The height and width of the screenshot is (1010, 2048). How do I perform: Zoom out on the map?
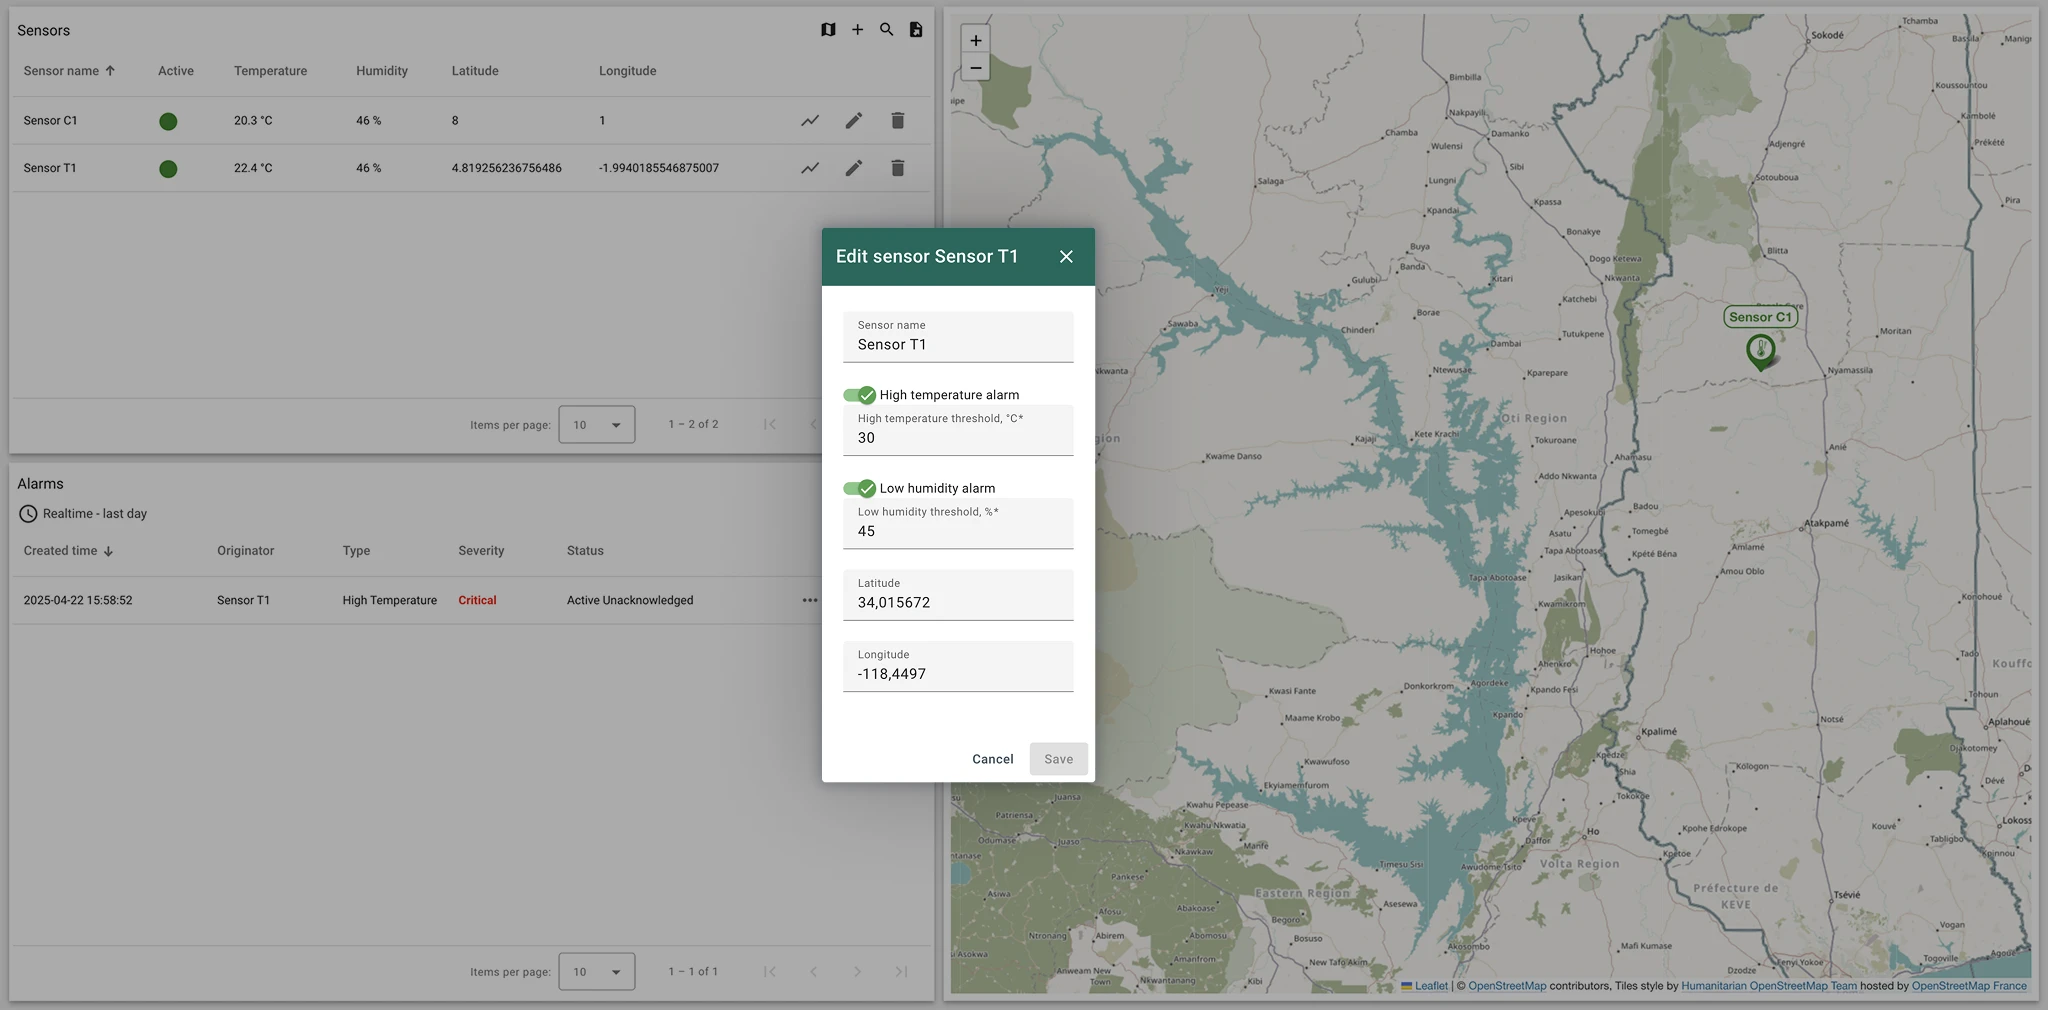click(975, 68)
